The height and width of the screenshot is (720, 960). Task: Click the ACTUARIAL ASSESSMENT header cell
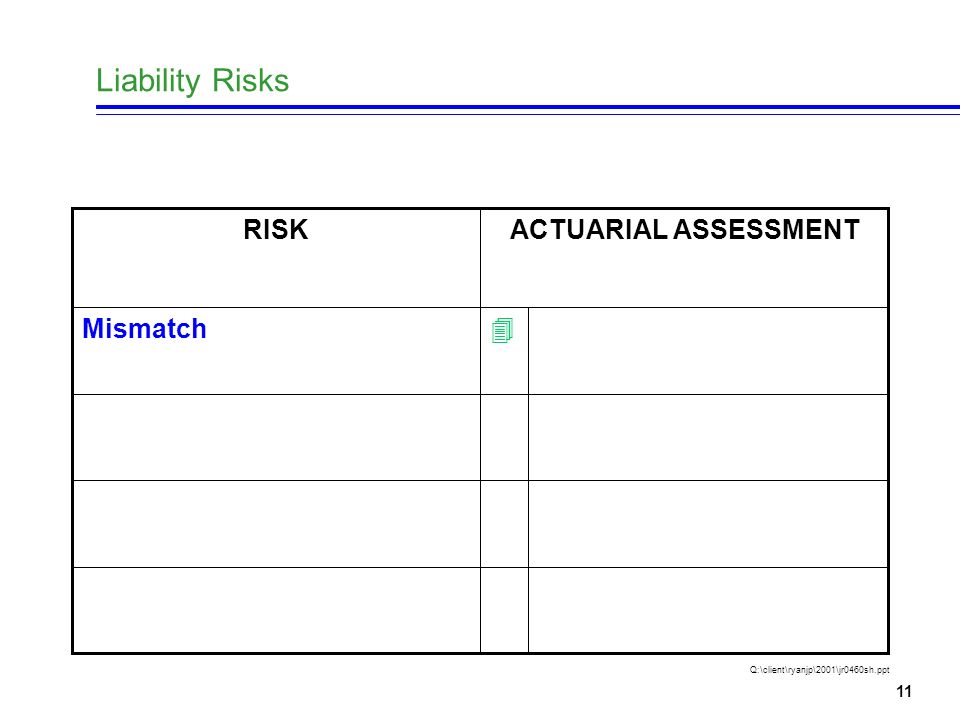(x=684, y=258)
